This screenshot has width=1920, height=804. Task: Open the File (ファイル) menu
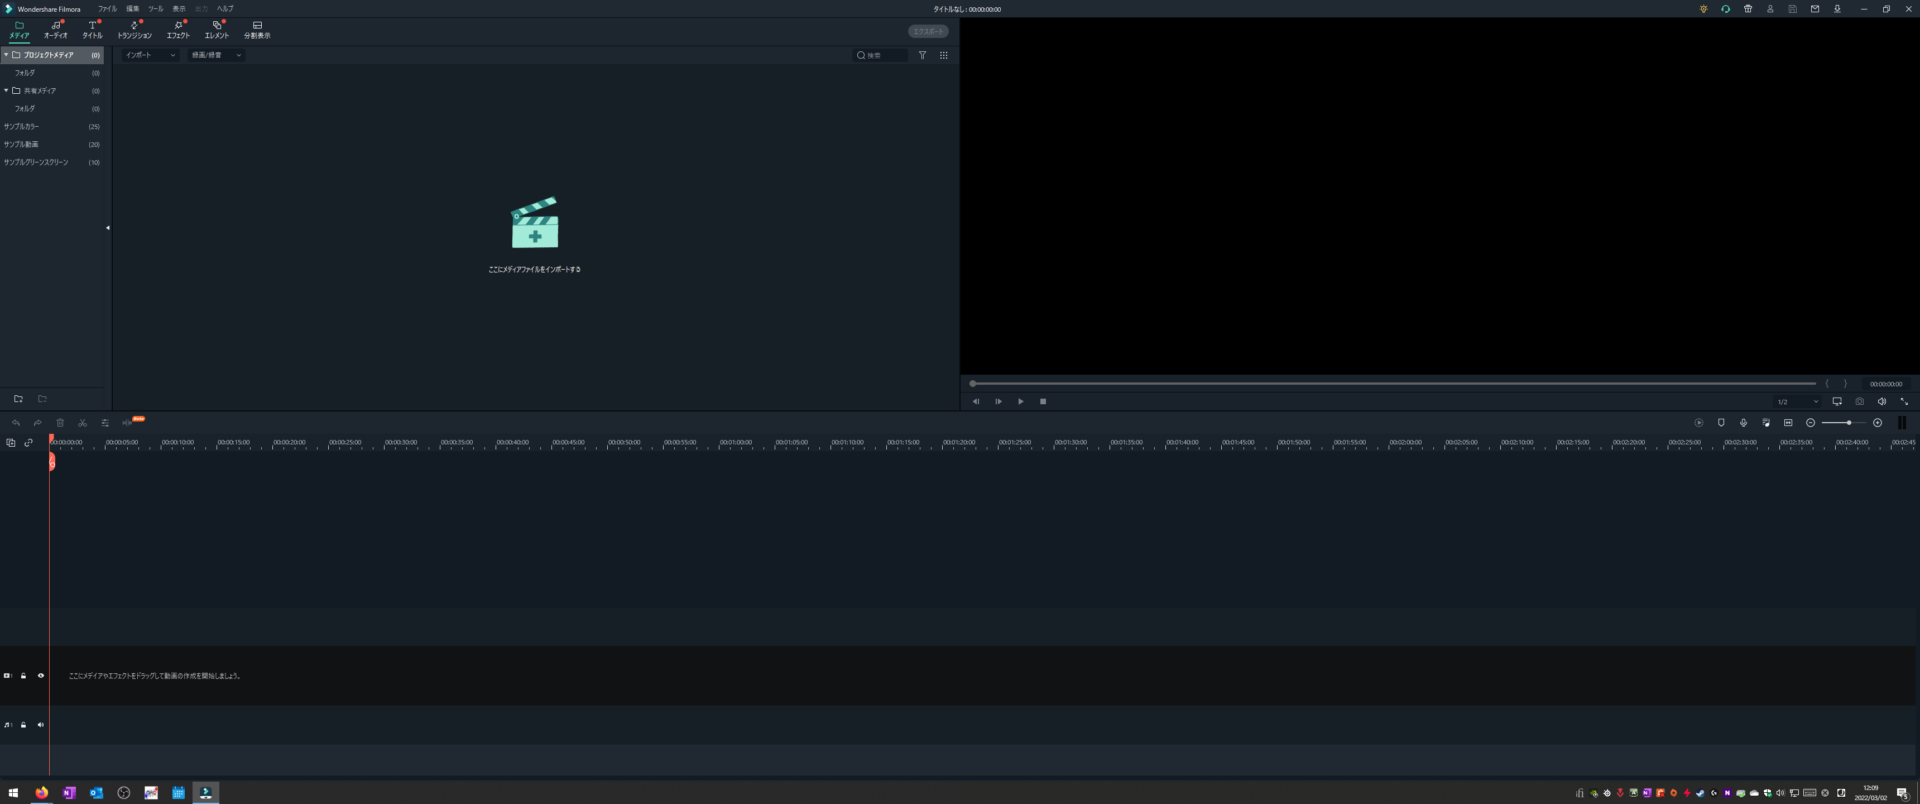click(107, 9)
